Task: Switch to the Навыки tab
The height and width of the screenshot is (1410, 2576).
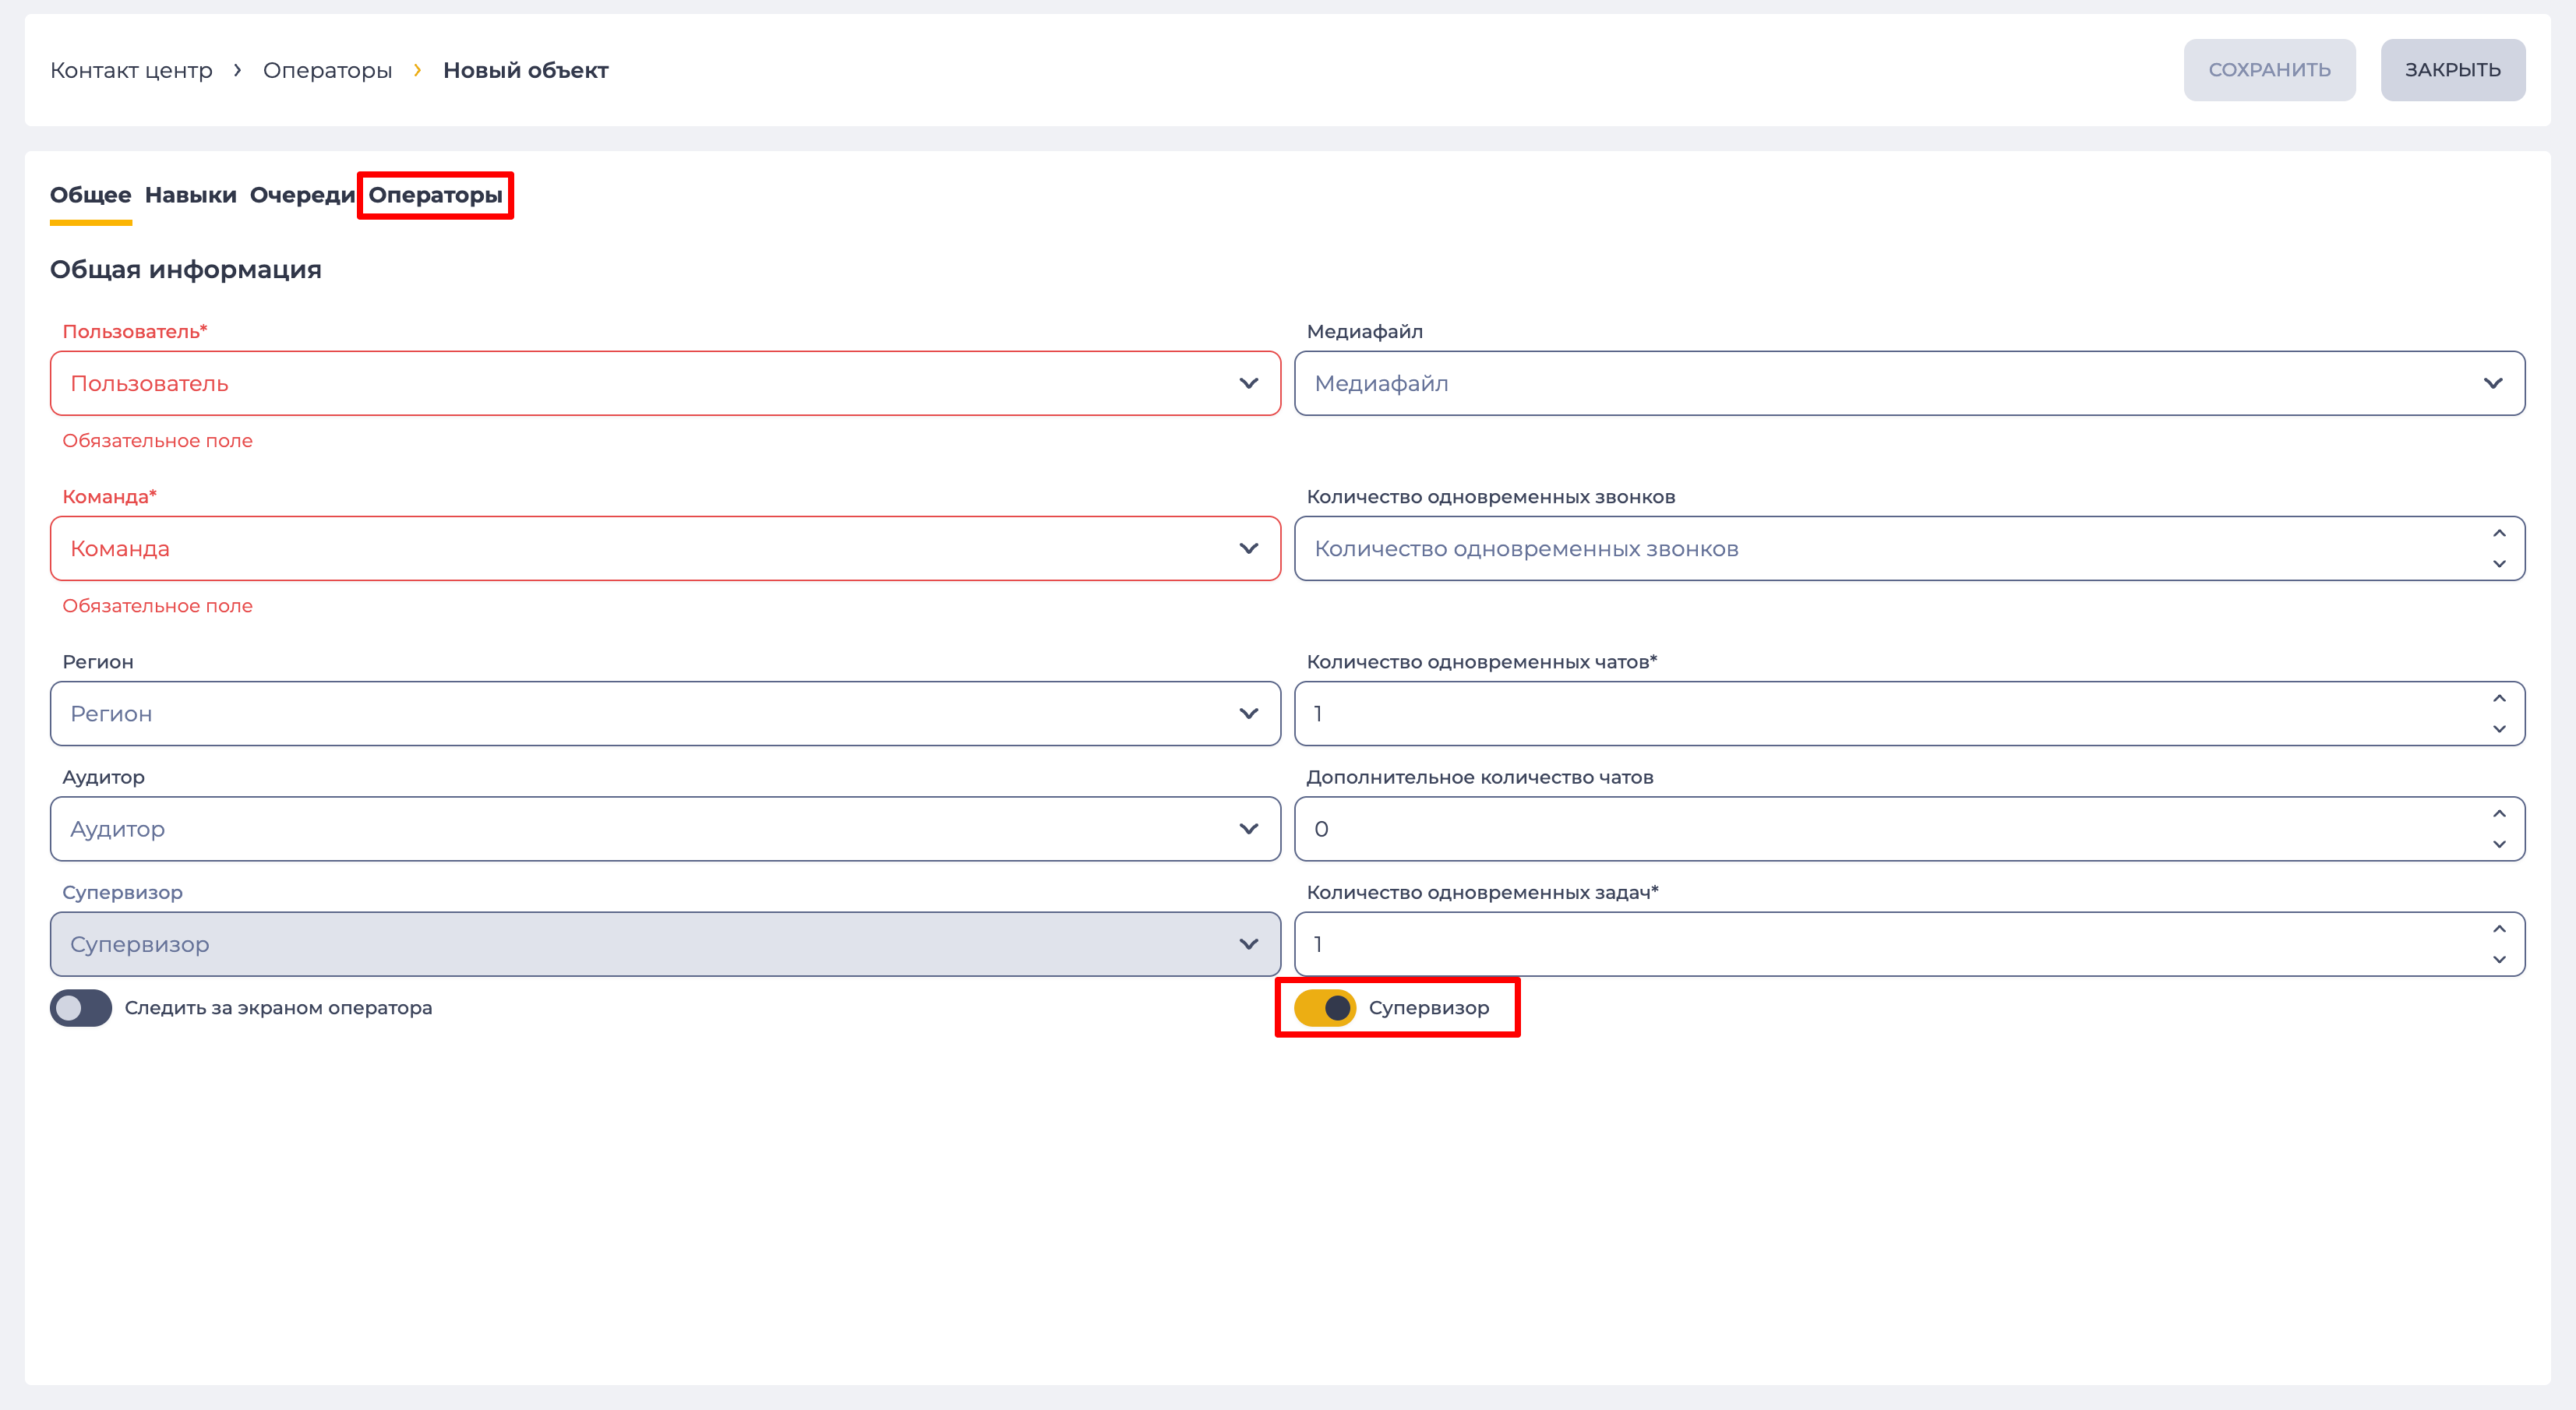Action: 191,195
